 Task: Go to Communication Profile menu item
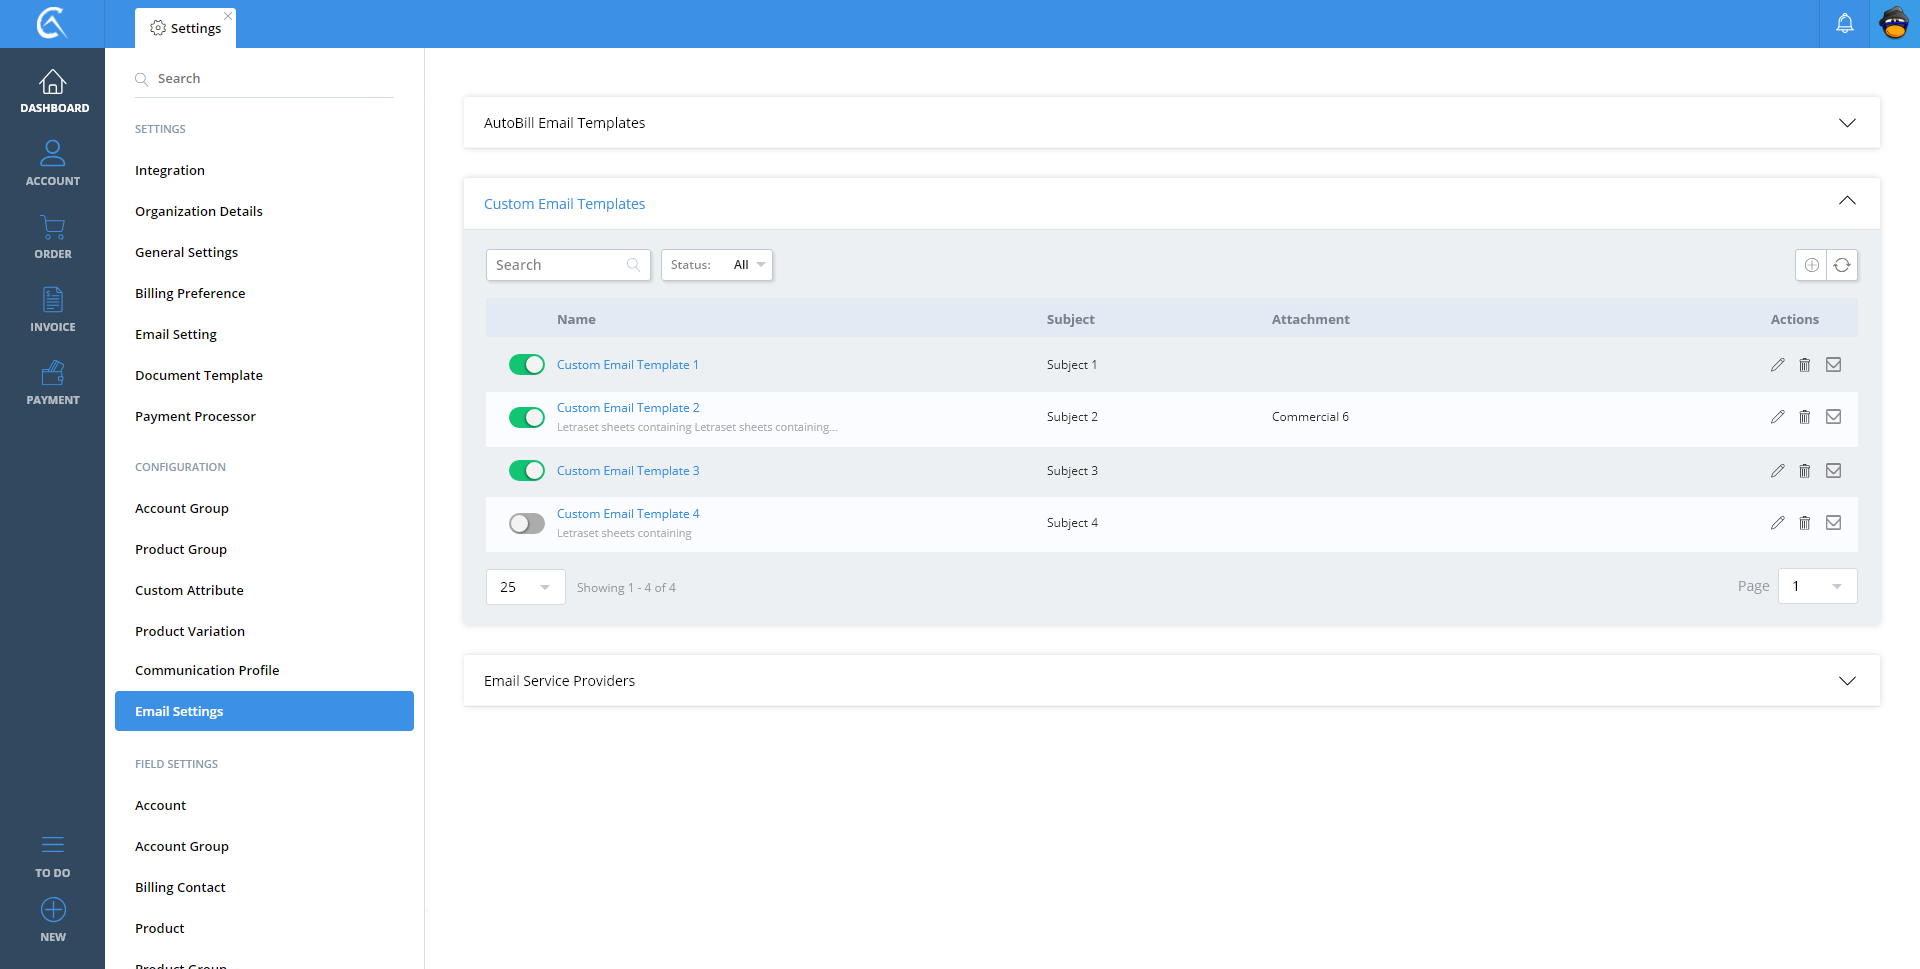click(x=207, y=670)
